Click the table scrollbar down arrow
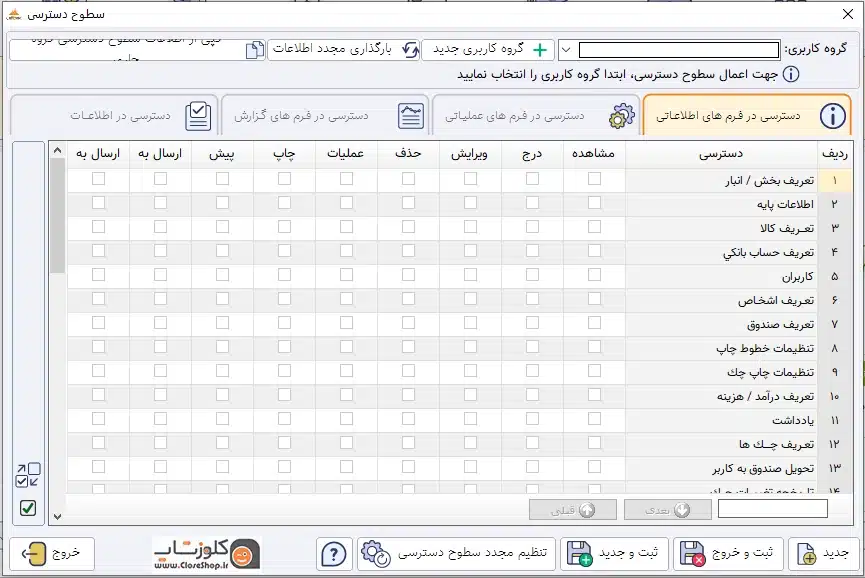The height and width of the screenshot is (578, 865). 57,517
